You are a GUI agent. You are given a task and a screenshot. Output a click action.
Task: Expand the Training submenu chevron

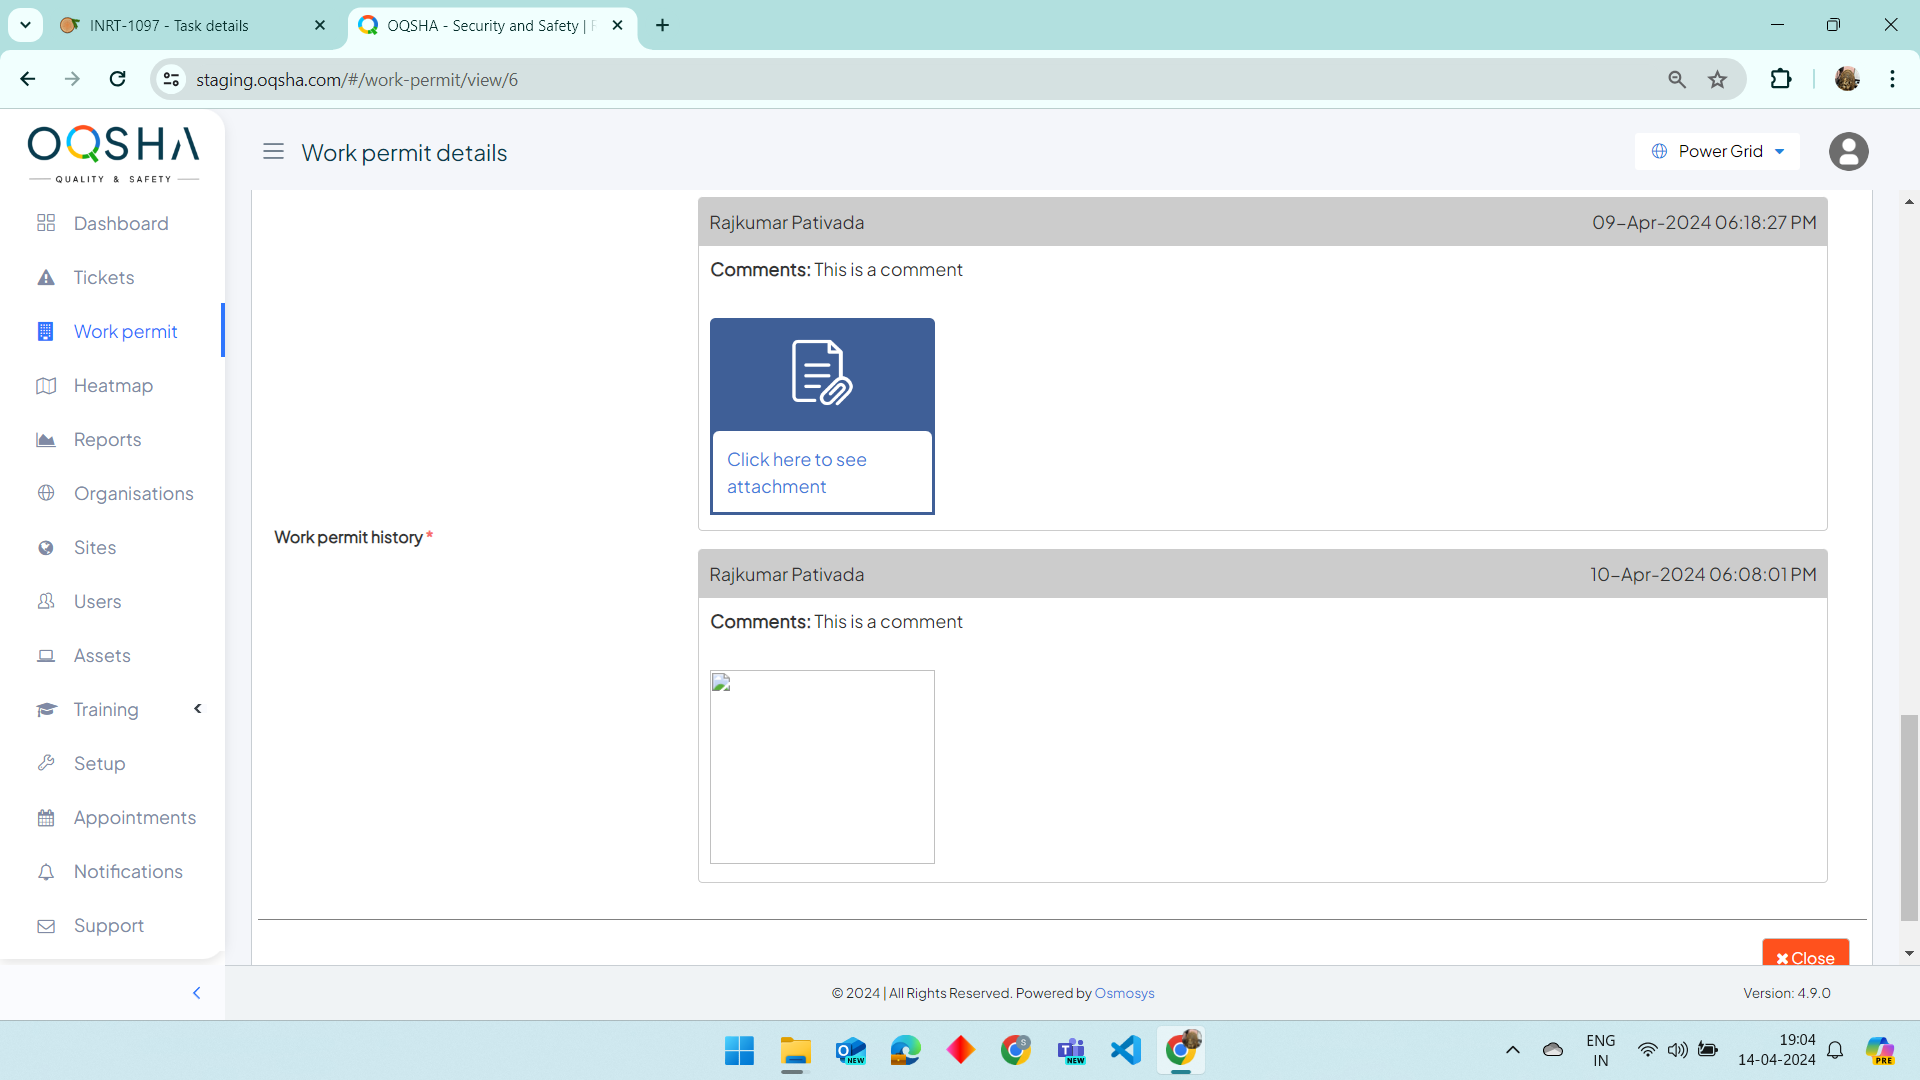coord(198,709)
